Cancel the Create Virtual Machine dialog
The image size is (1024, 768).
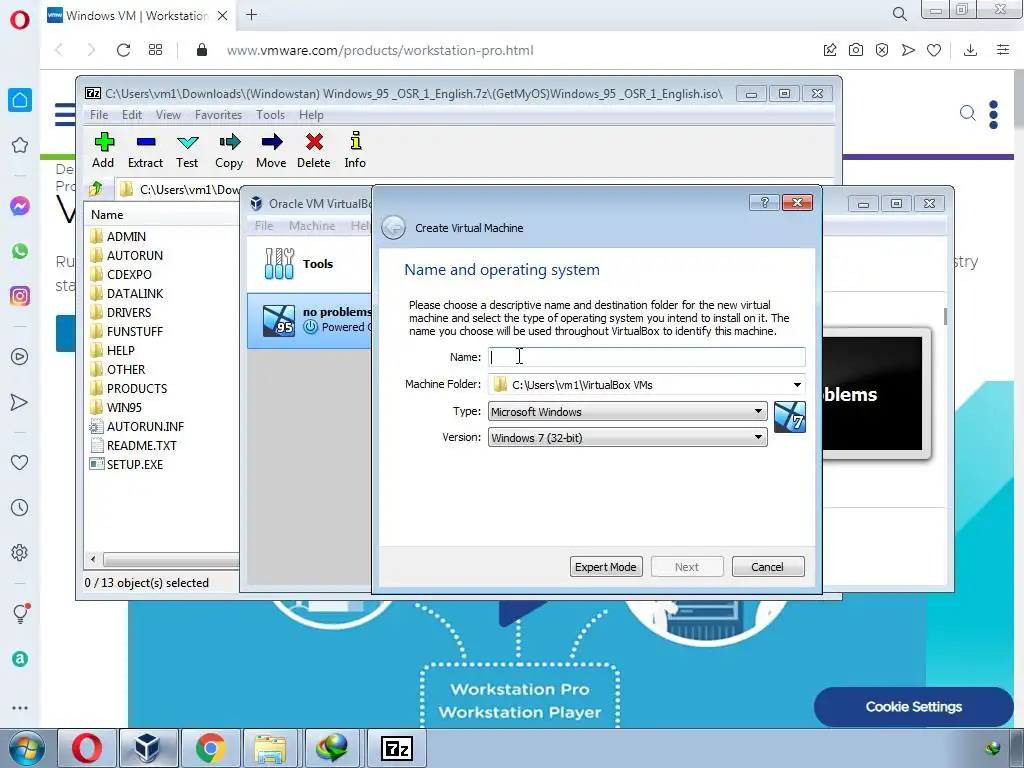click(768, 567)
